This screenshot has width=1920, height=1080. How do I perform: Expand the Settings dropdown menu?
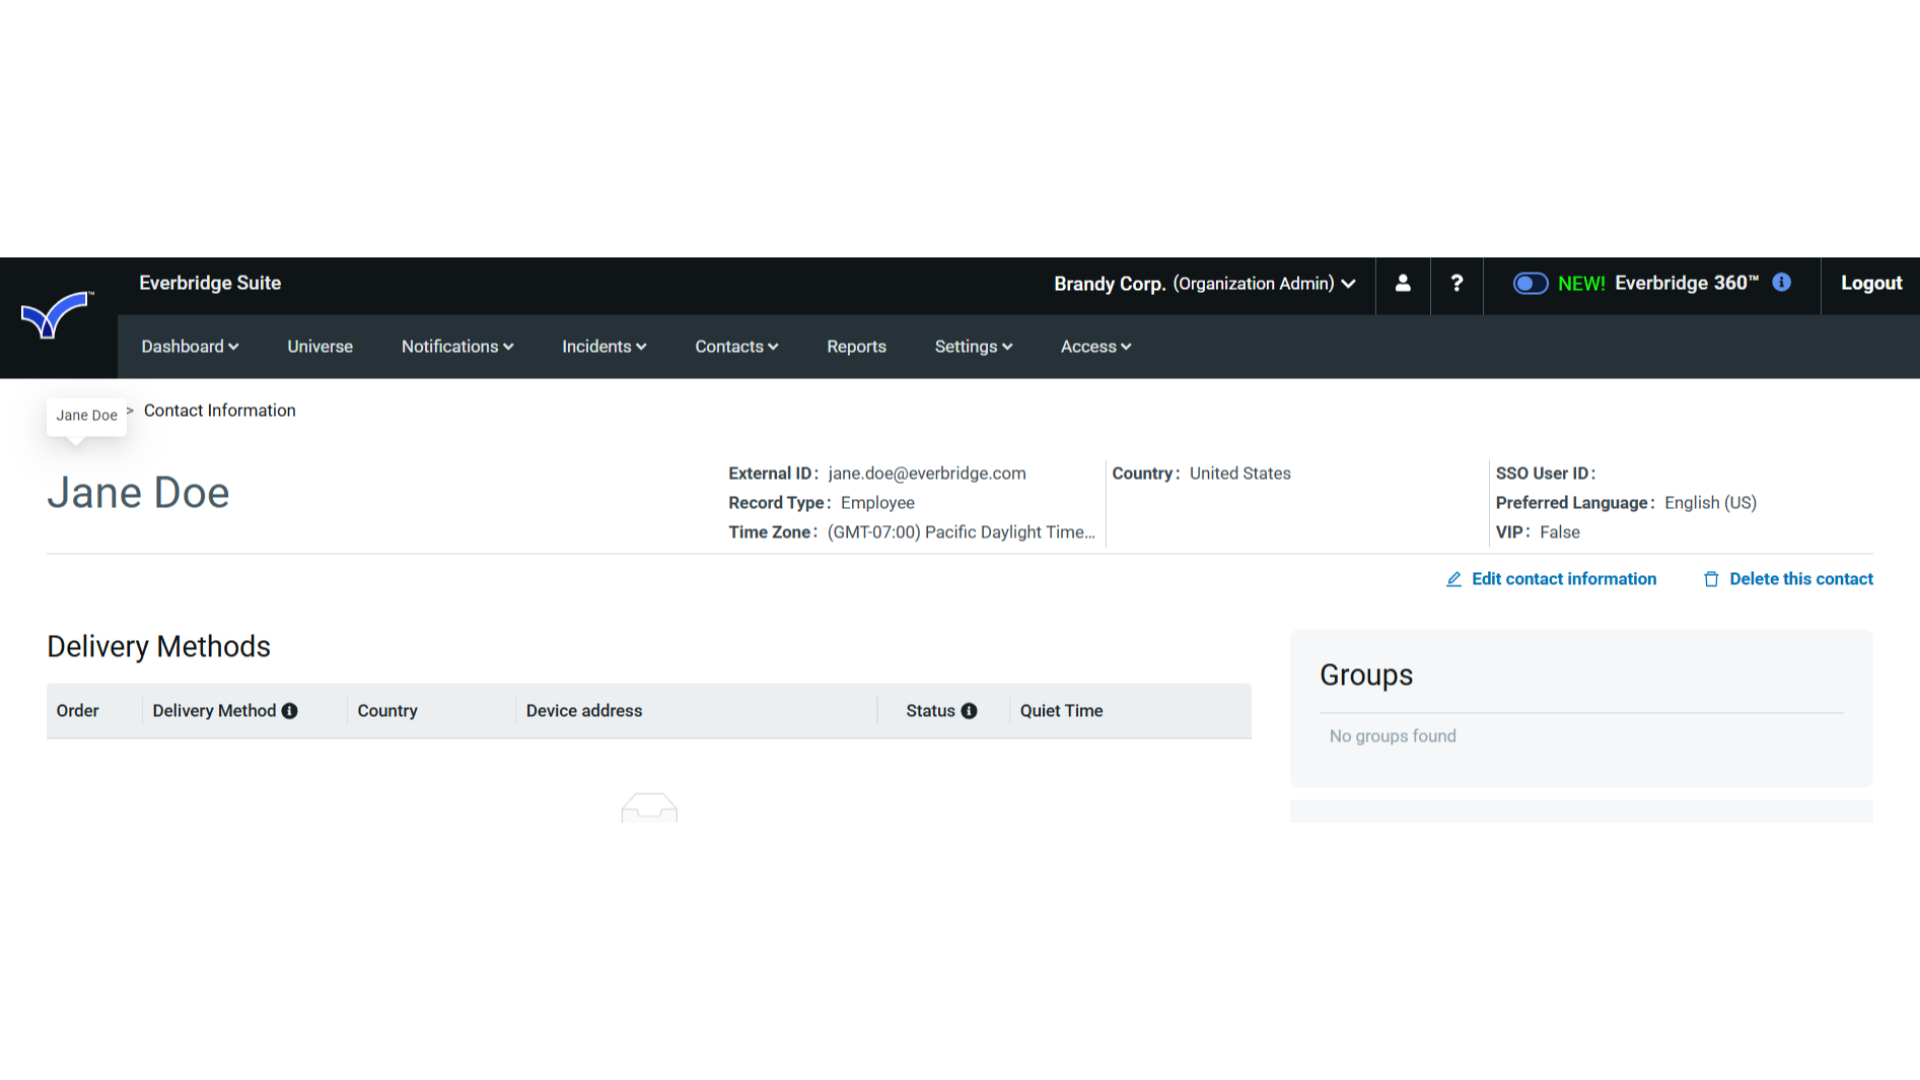[974, 347]
